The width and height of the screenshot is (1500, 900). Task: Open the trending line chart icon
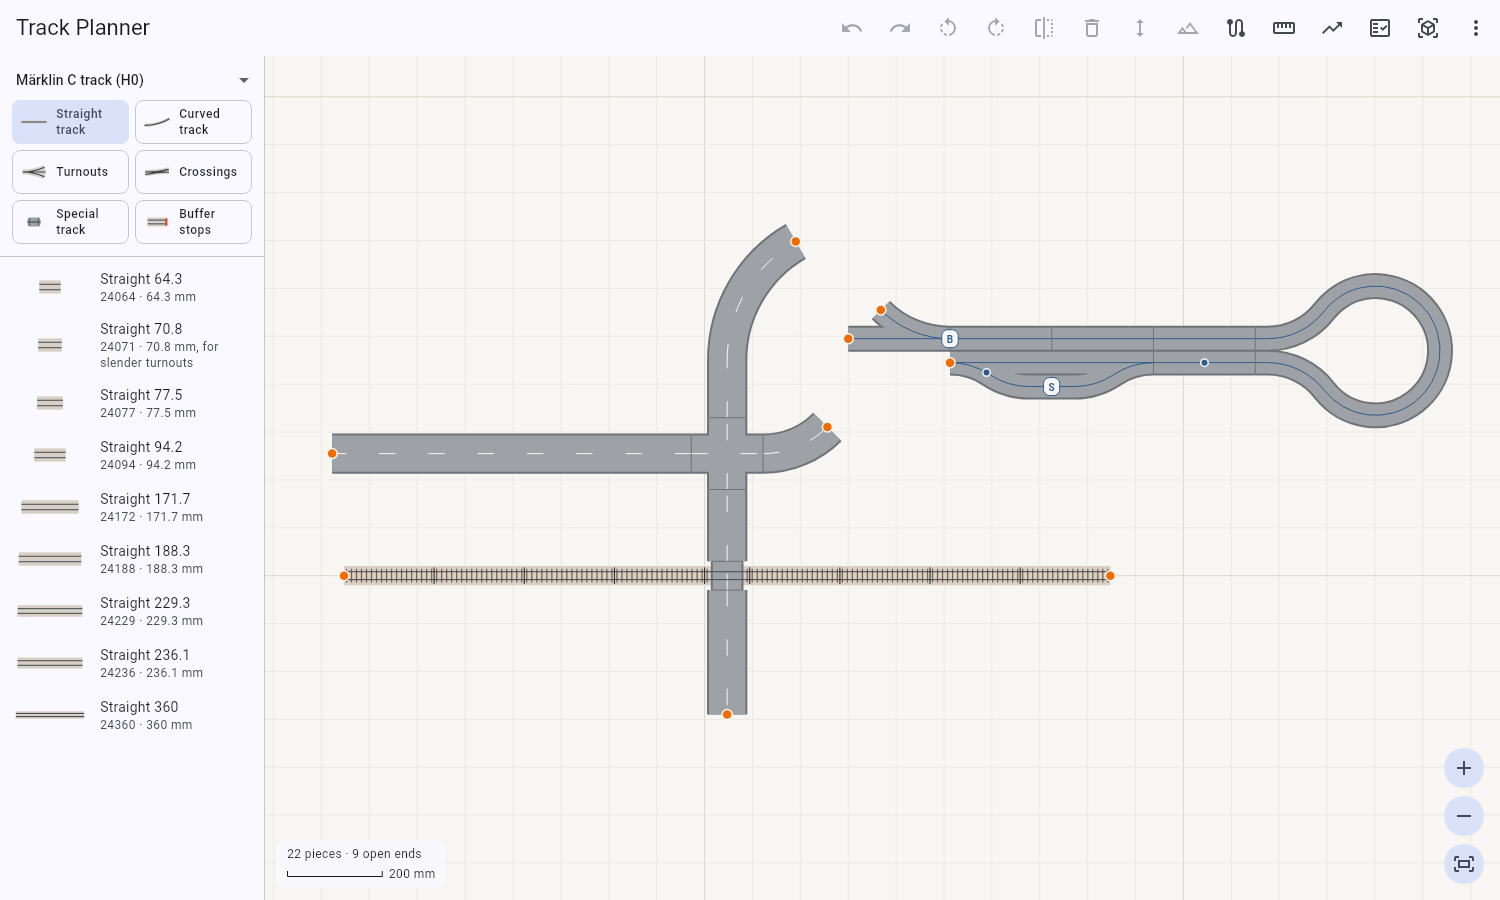[1332, 28]
